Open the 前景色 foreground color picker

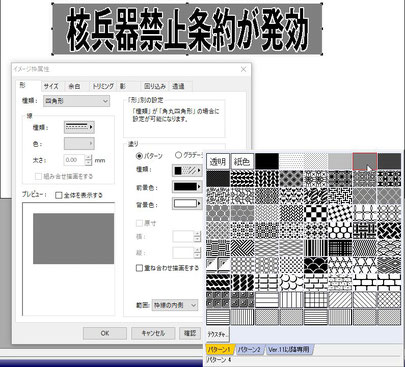click(x=187, y=187)
